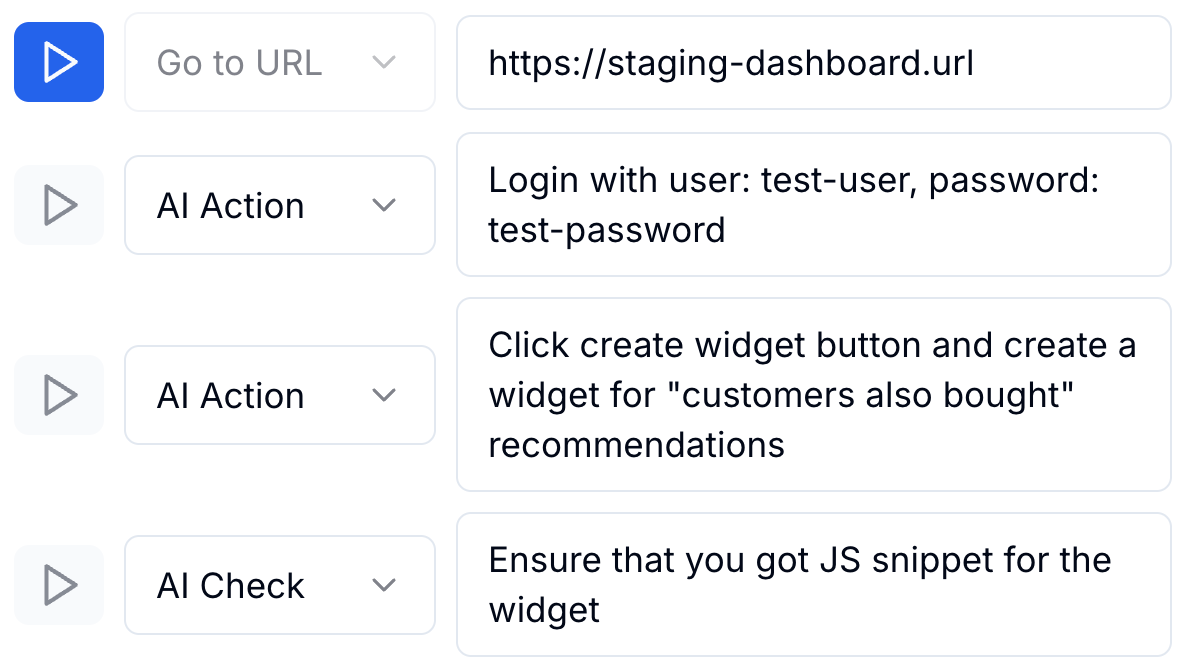Run the login AI Action step

pos(59,205)
